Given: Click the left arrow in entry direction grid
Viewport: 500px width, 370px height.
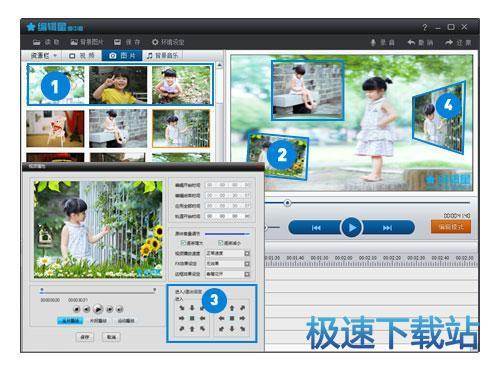Looking at the screenshot, I should tap(202, 318).
